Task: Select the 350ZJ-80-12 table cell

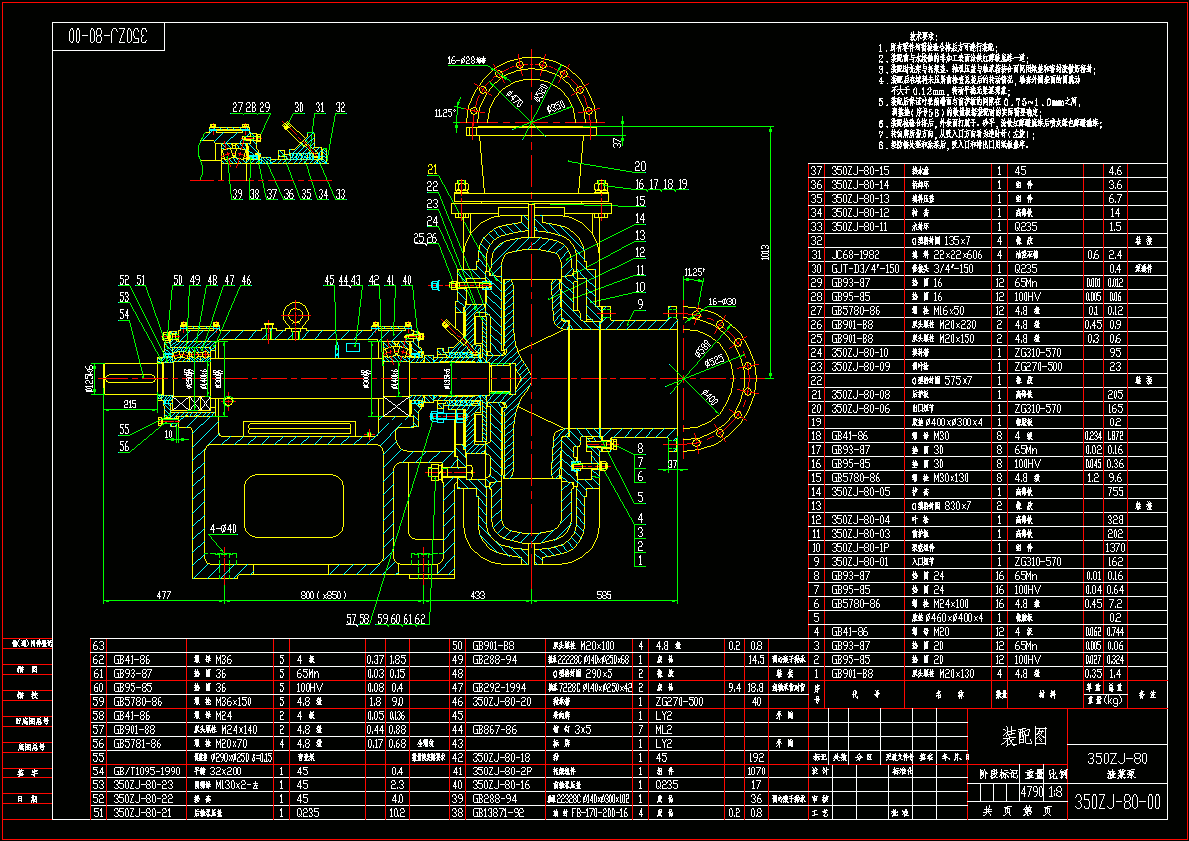Action: click(860, 213)
